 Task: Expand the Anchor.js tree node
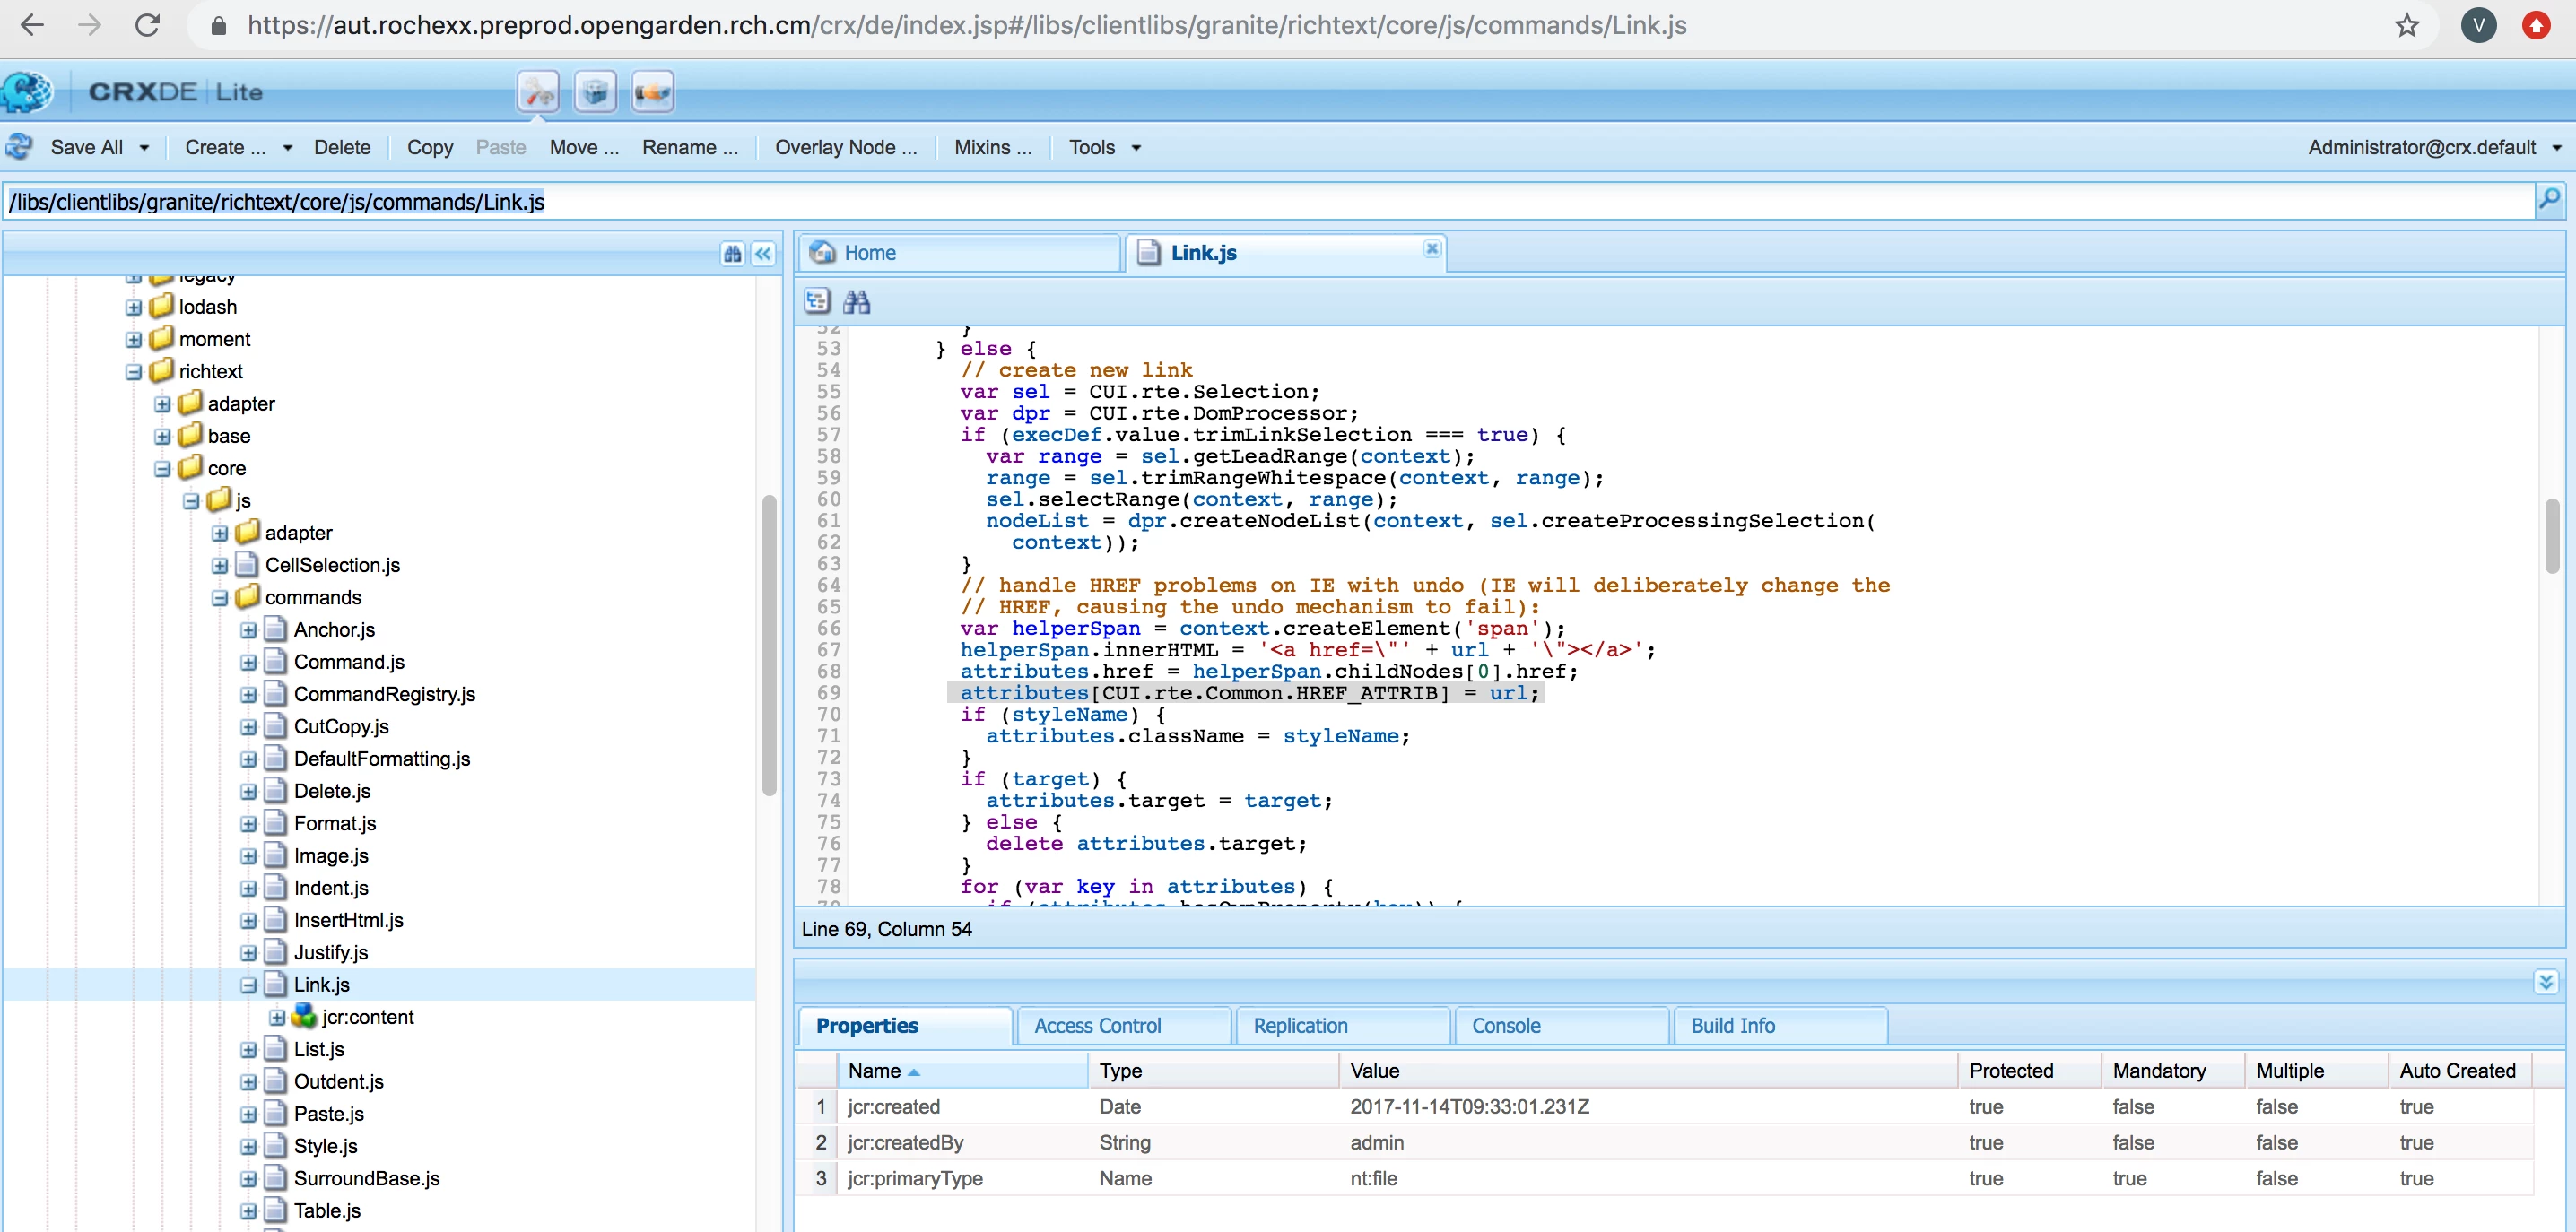click(x=248, y=631)
